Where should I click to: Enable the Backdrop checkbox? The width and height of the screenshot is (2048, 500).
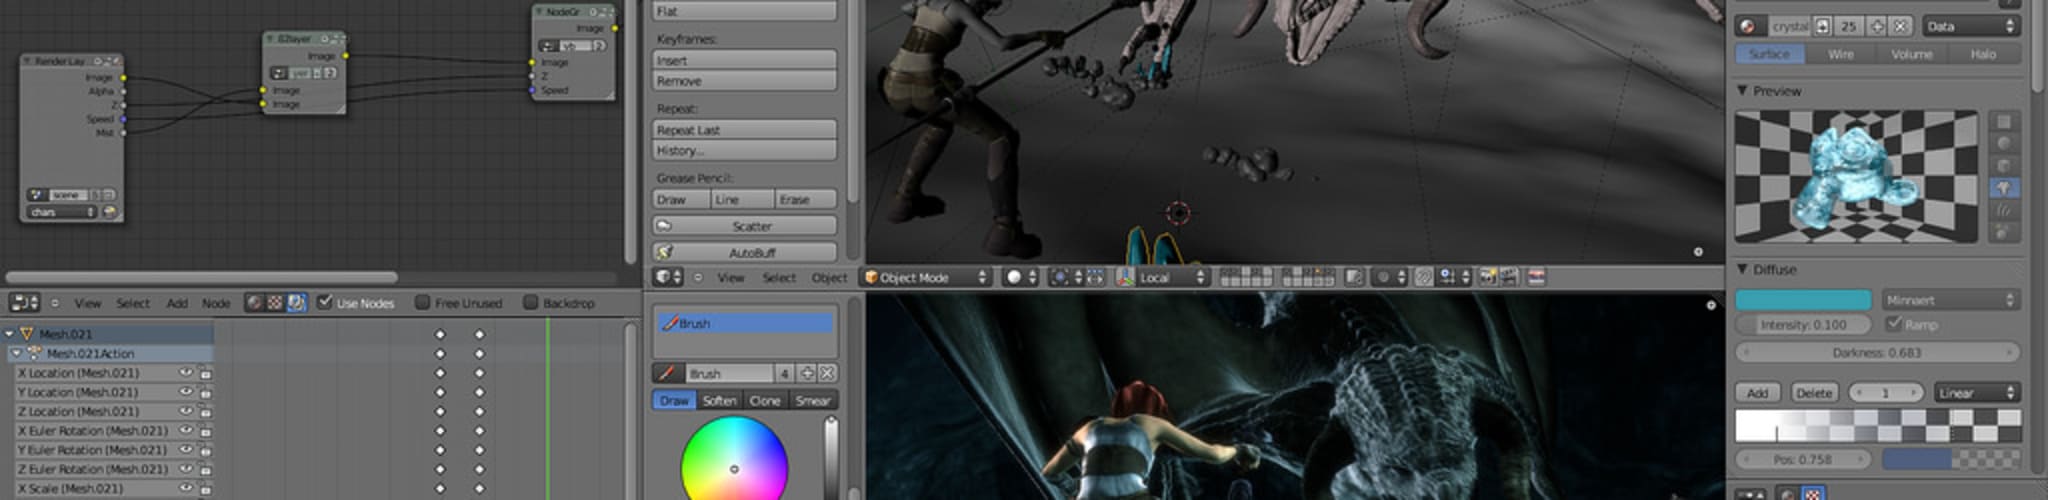pos(531,302)
